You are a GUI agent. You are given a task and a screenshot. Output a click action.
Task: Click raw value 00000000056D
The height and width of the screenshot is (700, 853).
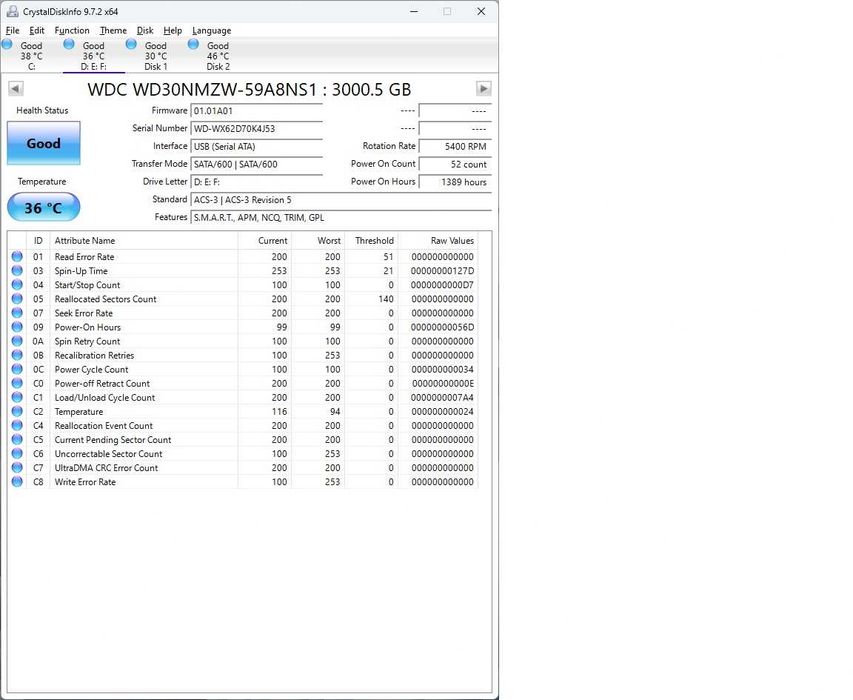[x=442, y=327]
